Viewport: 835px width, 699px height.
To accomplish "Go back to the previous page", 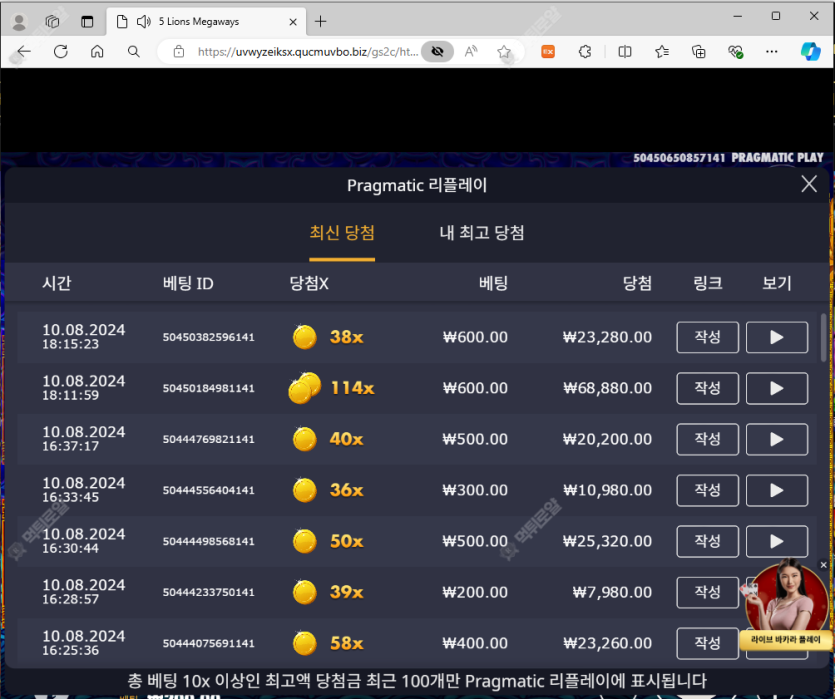I will coord(24,51).
